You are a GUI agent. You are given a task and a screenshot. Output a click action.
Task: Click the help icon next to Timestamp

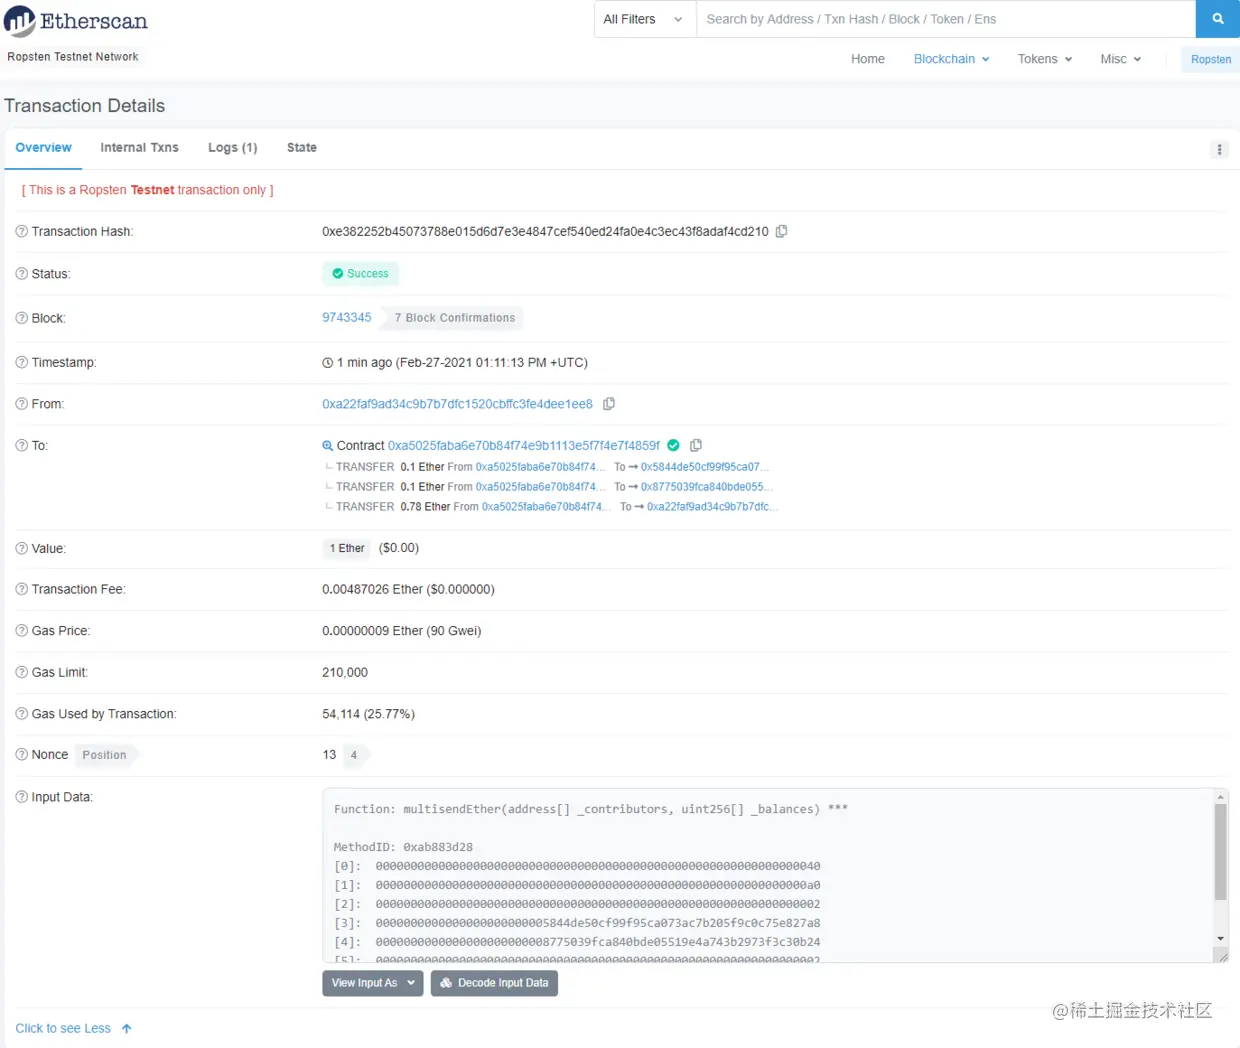click(21, 362)
